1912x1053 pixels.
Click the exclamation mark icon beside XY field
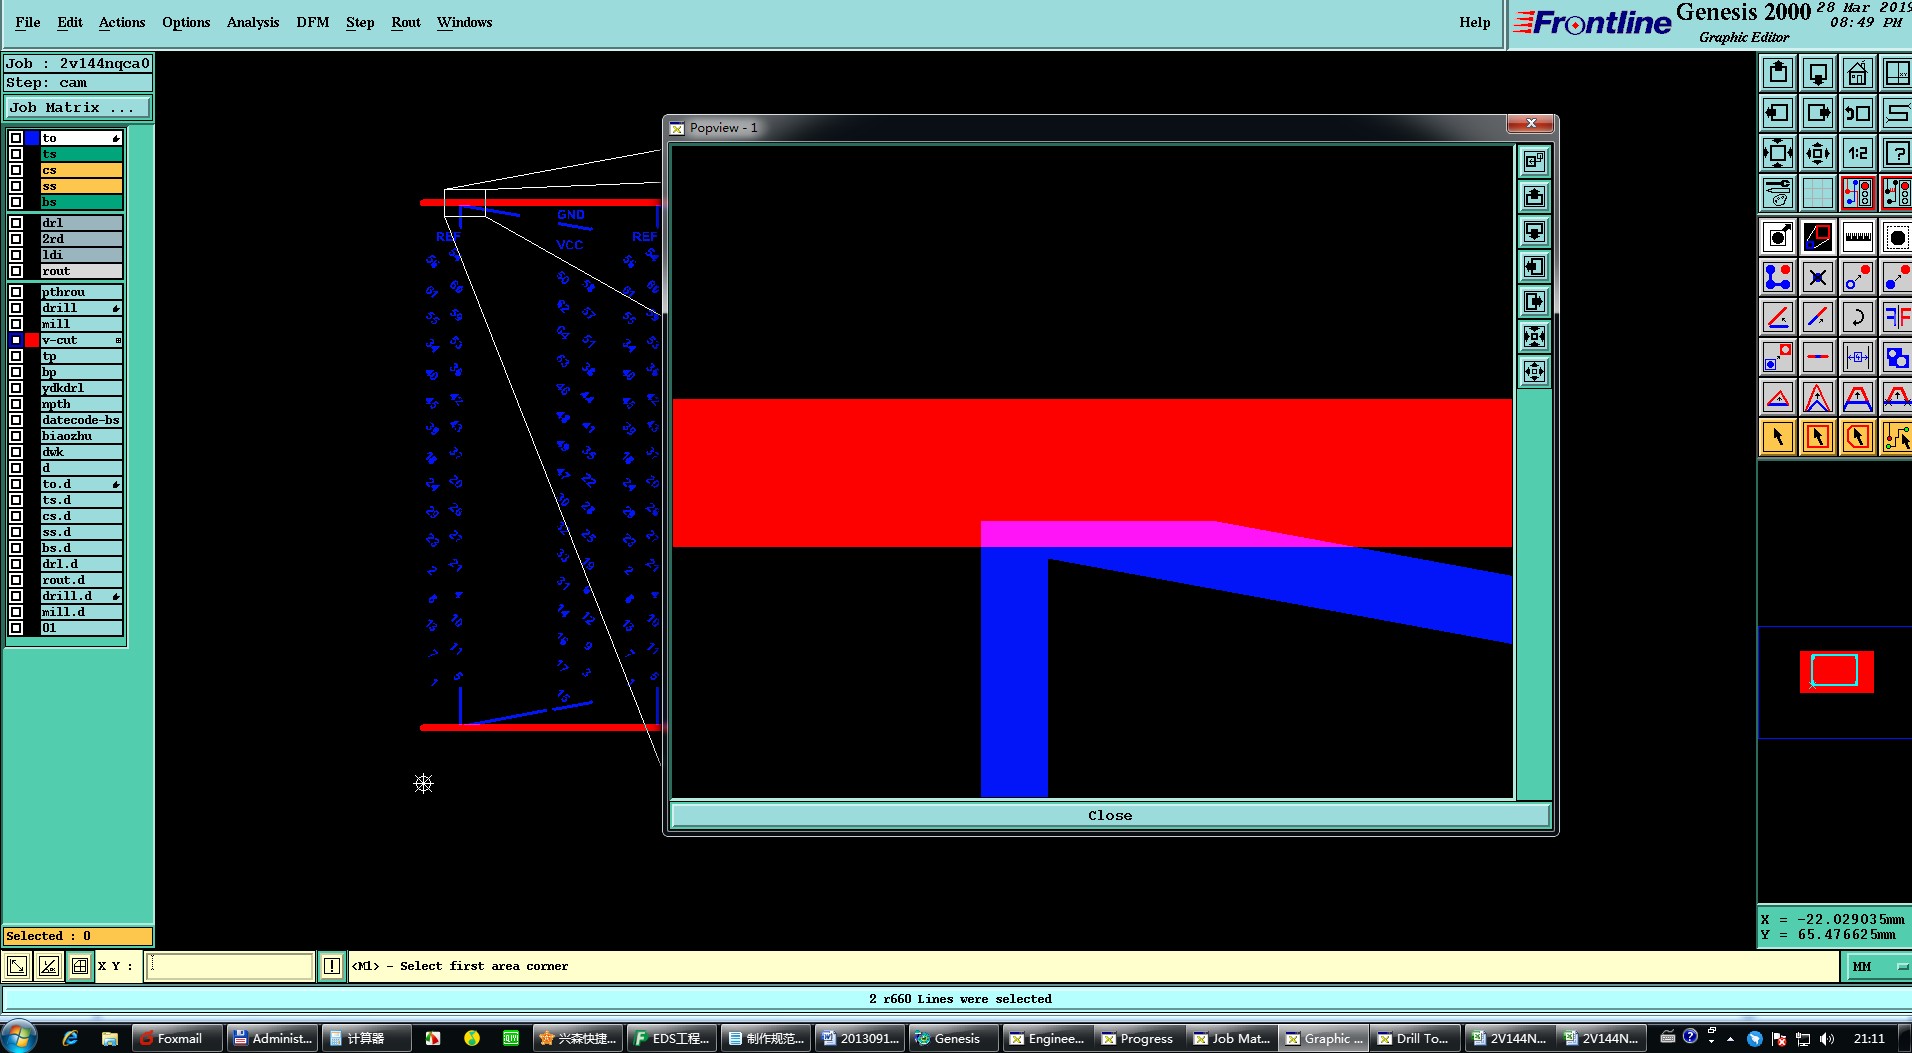point(332,966)
